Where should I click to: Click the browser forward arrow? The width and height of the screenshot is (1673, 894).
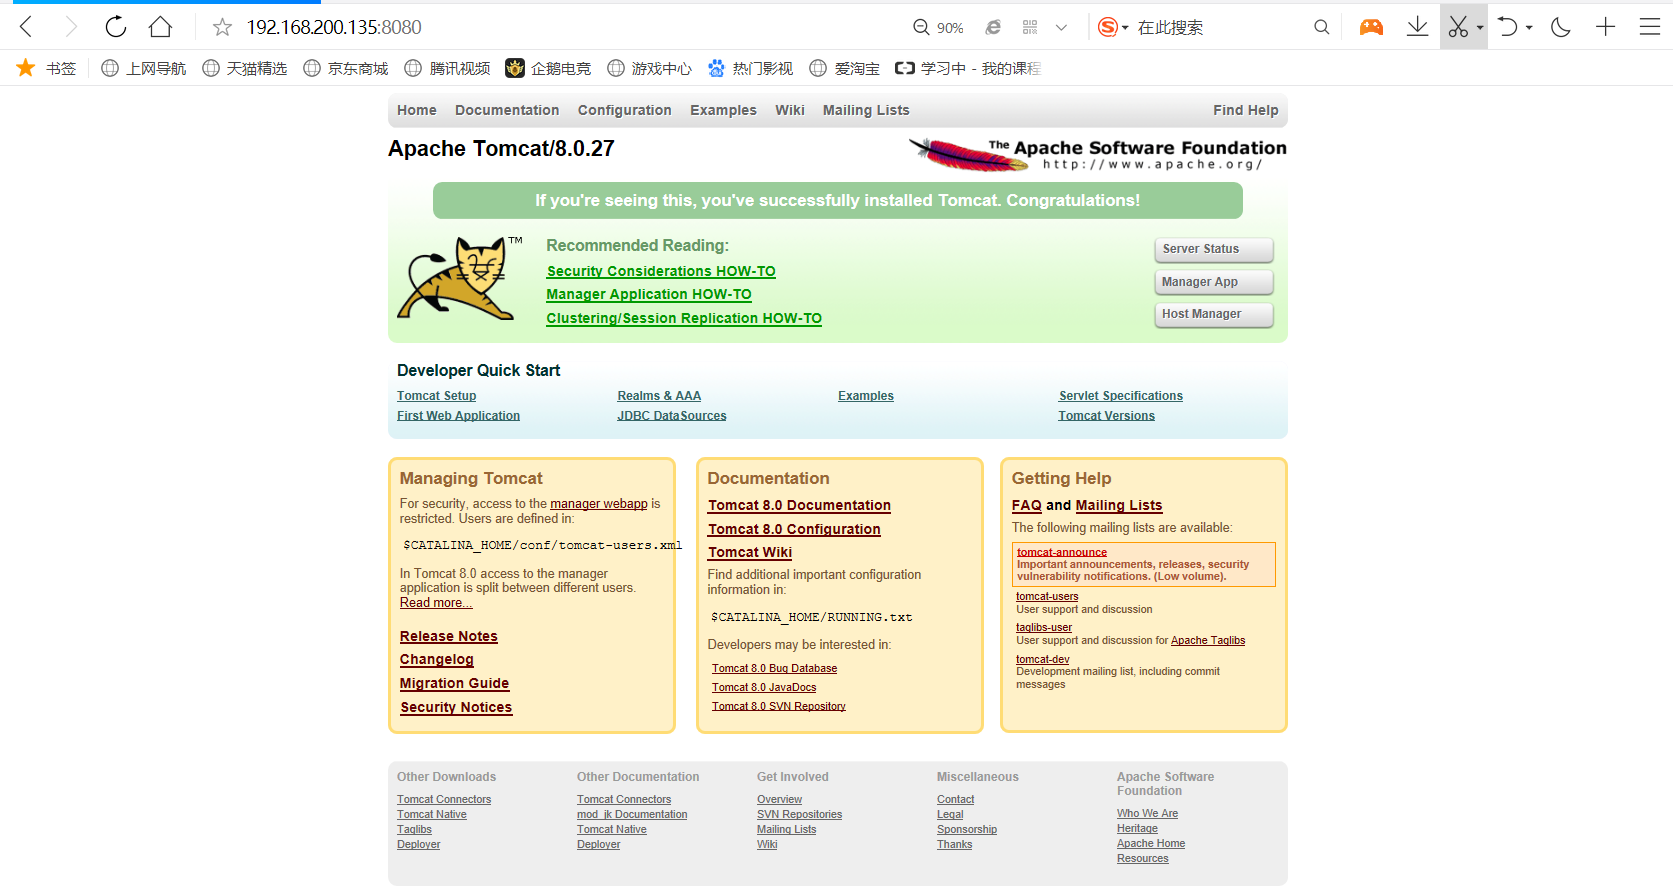tap(70, 27)
